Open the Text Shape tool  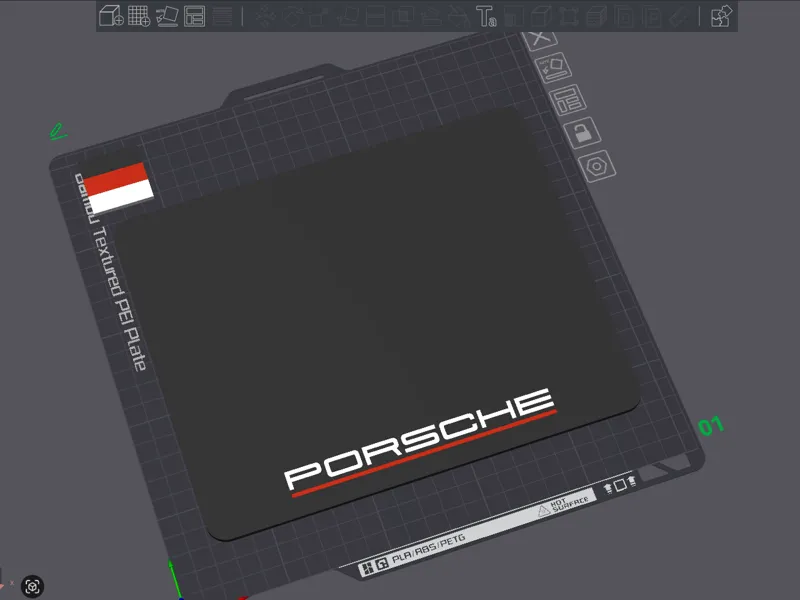[x=486, y=16]
